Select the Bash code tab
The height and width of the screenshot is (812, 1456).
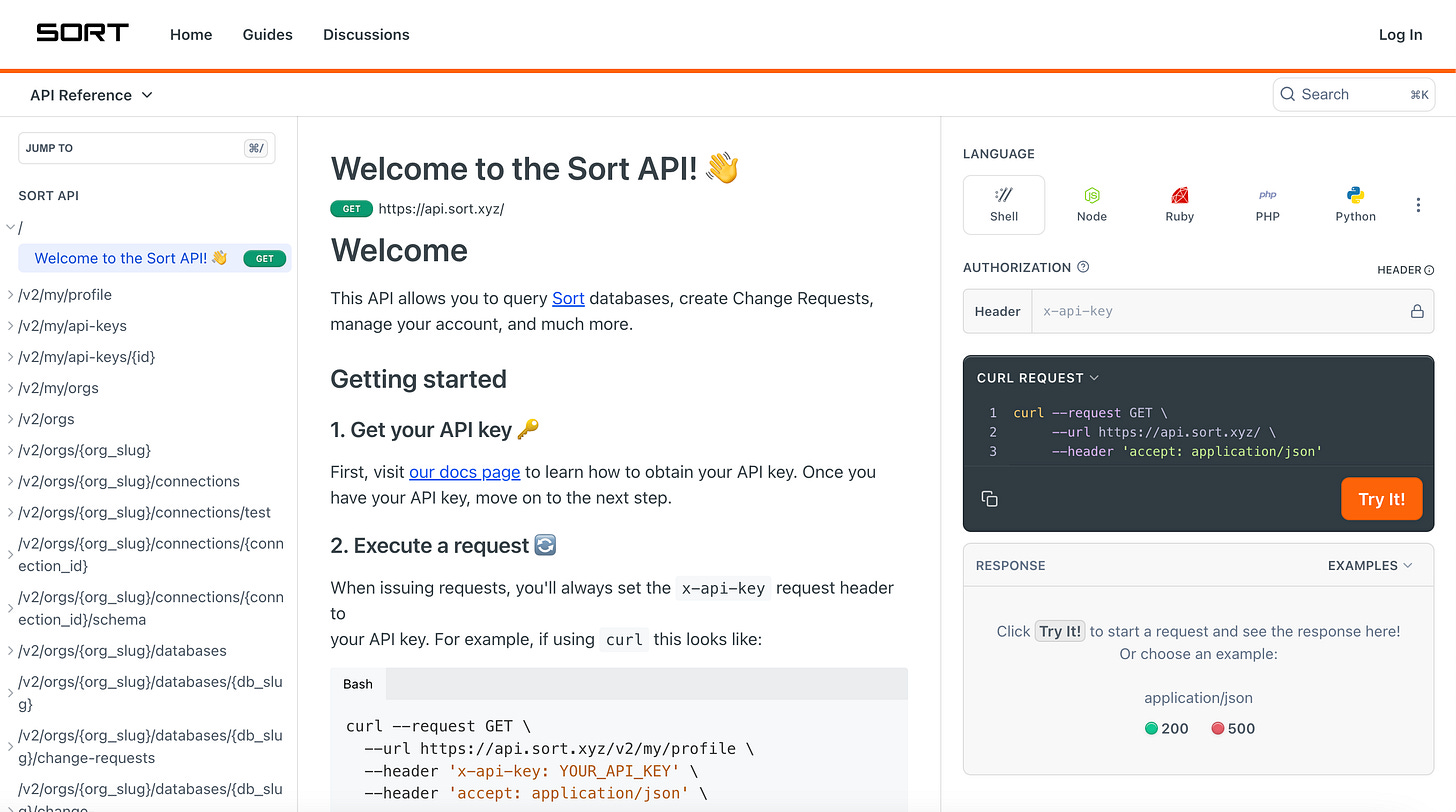coord(358,684)
